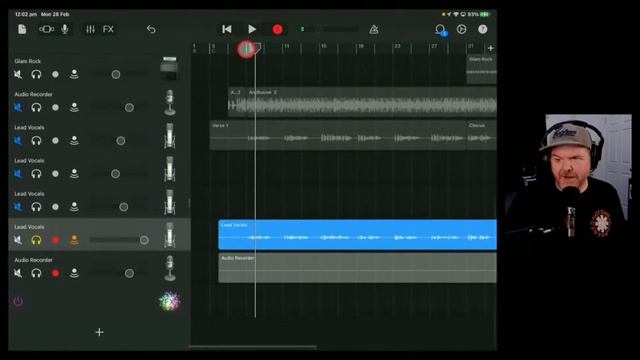
Task: Solo the Lead Vocals track containing Verse 1
Action: [36, 140]
